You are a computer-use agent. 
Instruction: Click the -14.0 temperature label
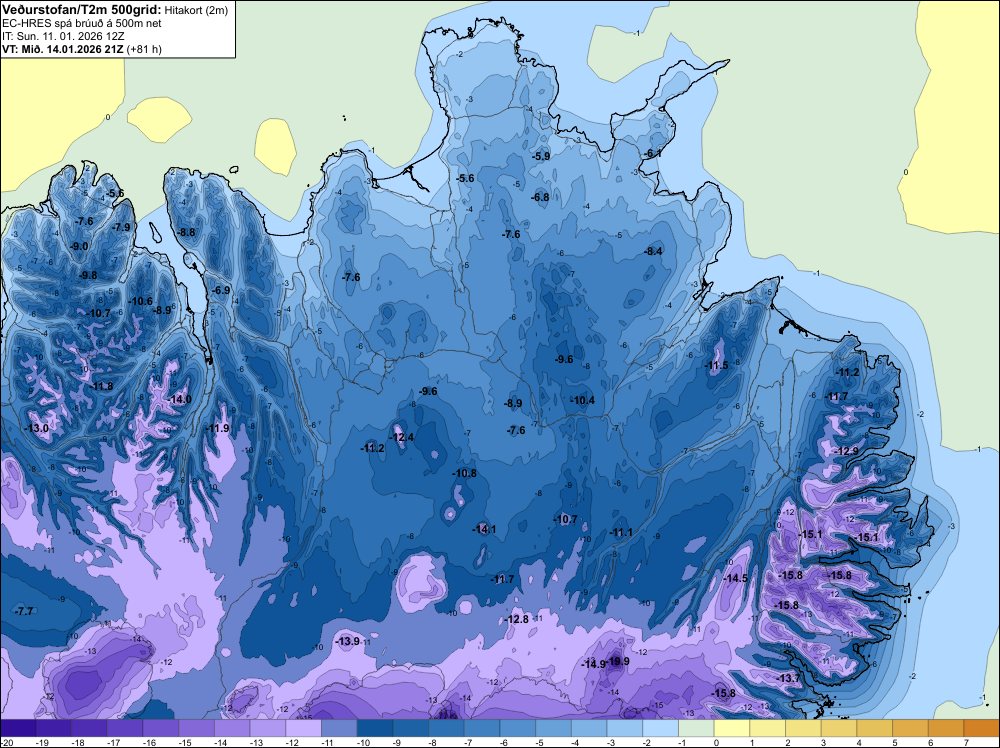[179, 399]
